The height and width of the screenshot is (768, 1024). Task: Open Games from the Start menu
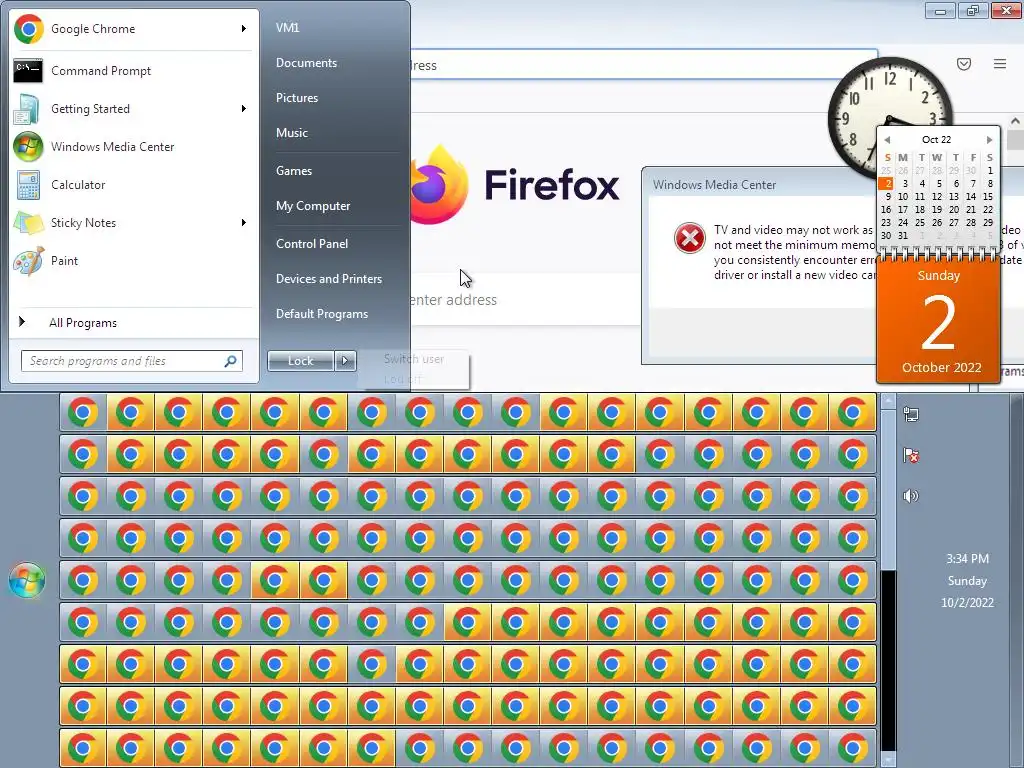pyautogui.click(x=294, y=170)
